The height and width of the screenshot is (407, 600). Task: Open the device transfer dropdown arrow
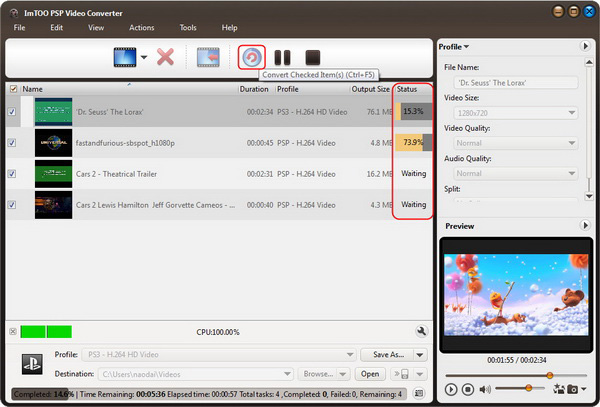coord(420,374)
